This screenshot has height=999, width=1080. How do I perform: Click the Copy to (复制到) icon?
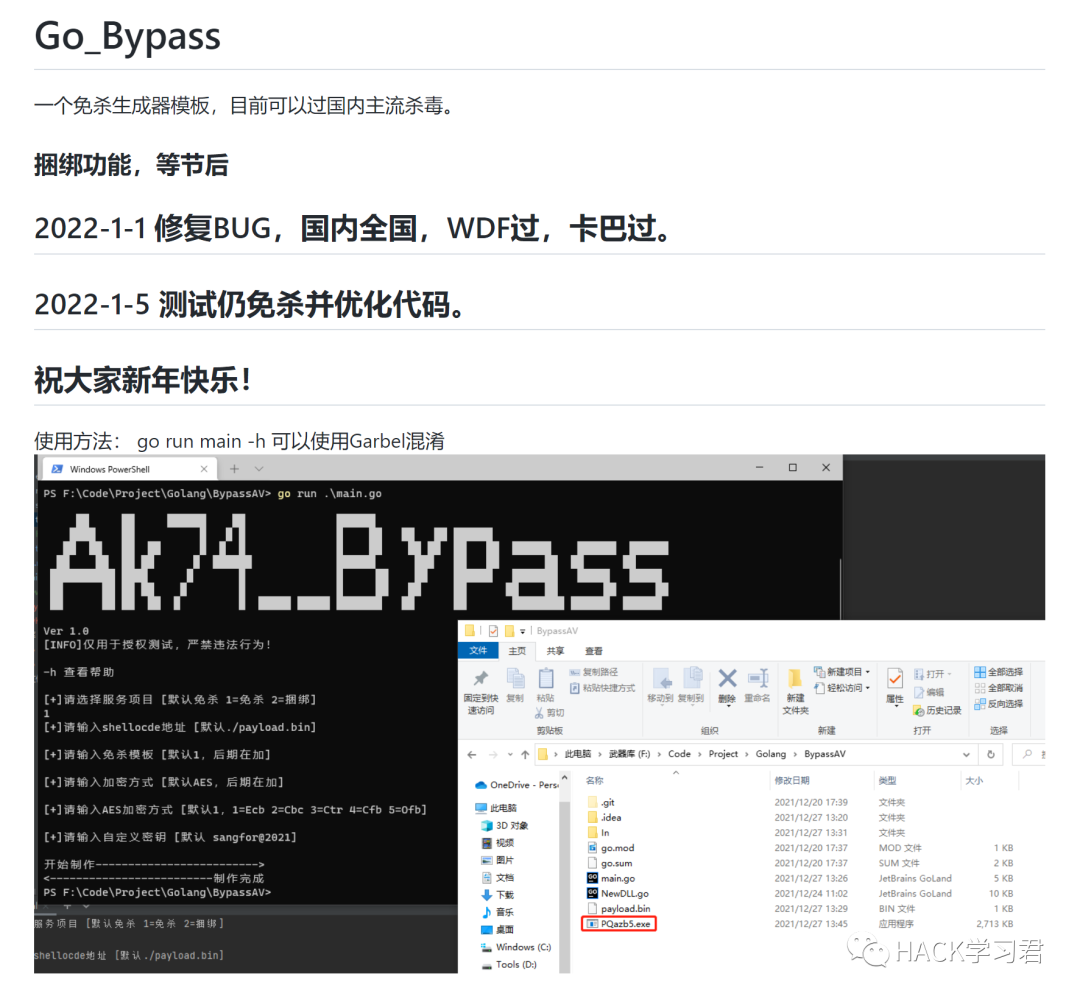692,679
